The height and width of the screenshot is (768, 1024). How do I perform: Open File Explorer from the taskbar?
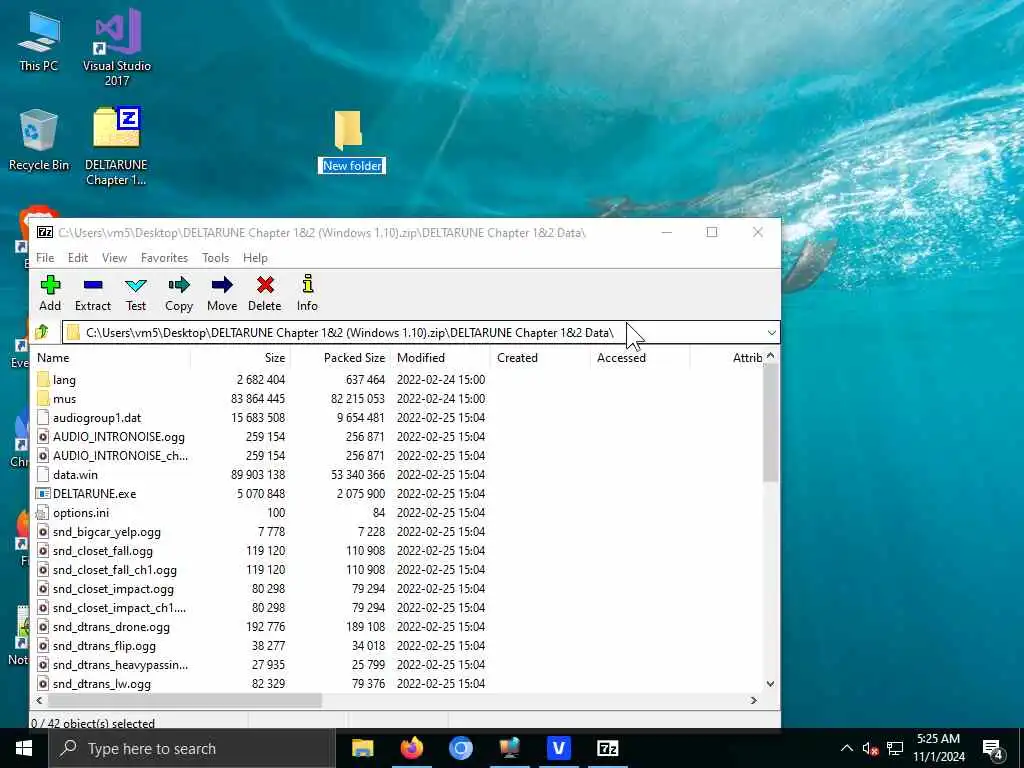point(362,748)
